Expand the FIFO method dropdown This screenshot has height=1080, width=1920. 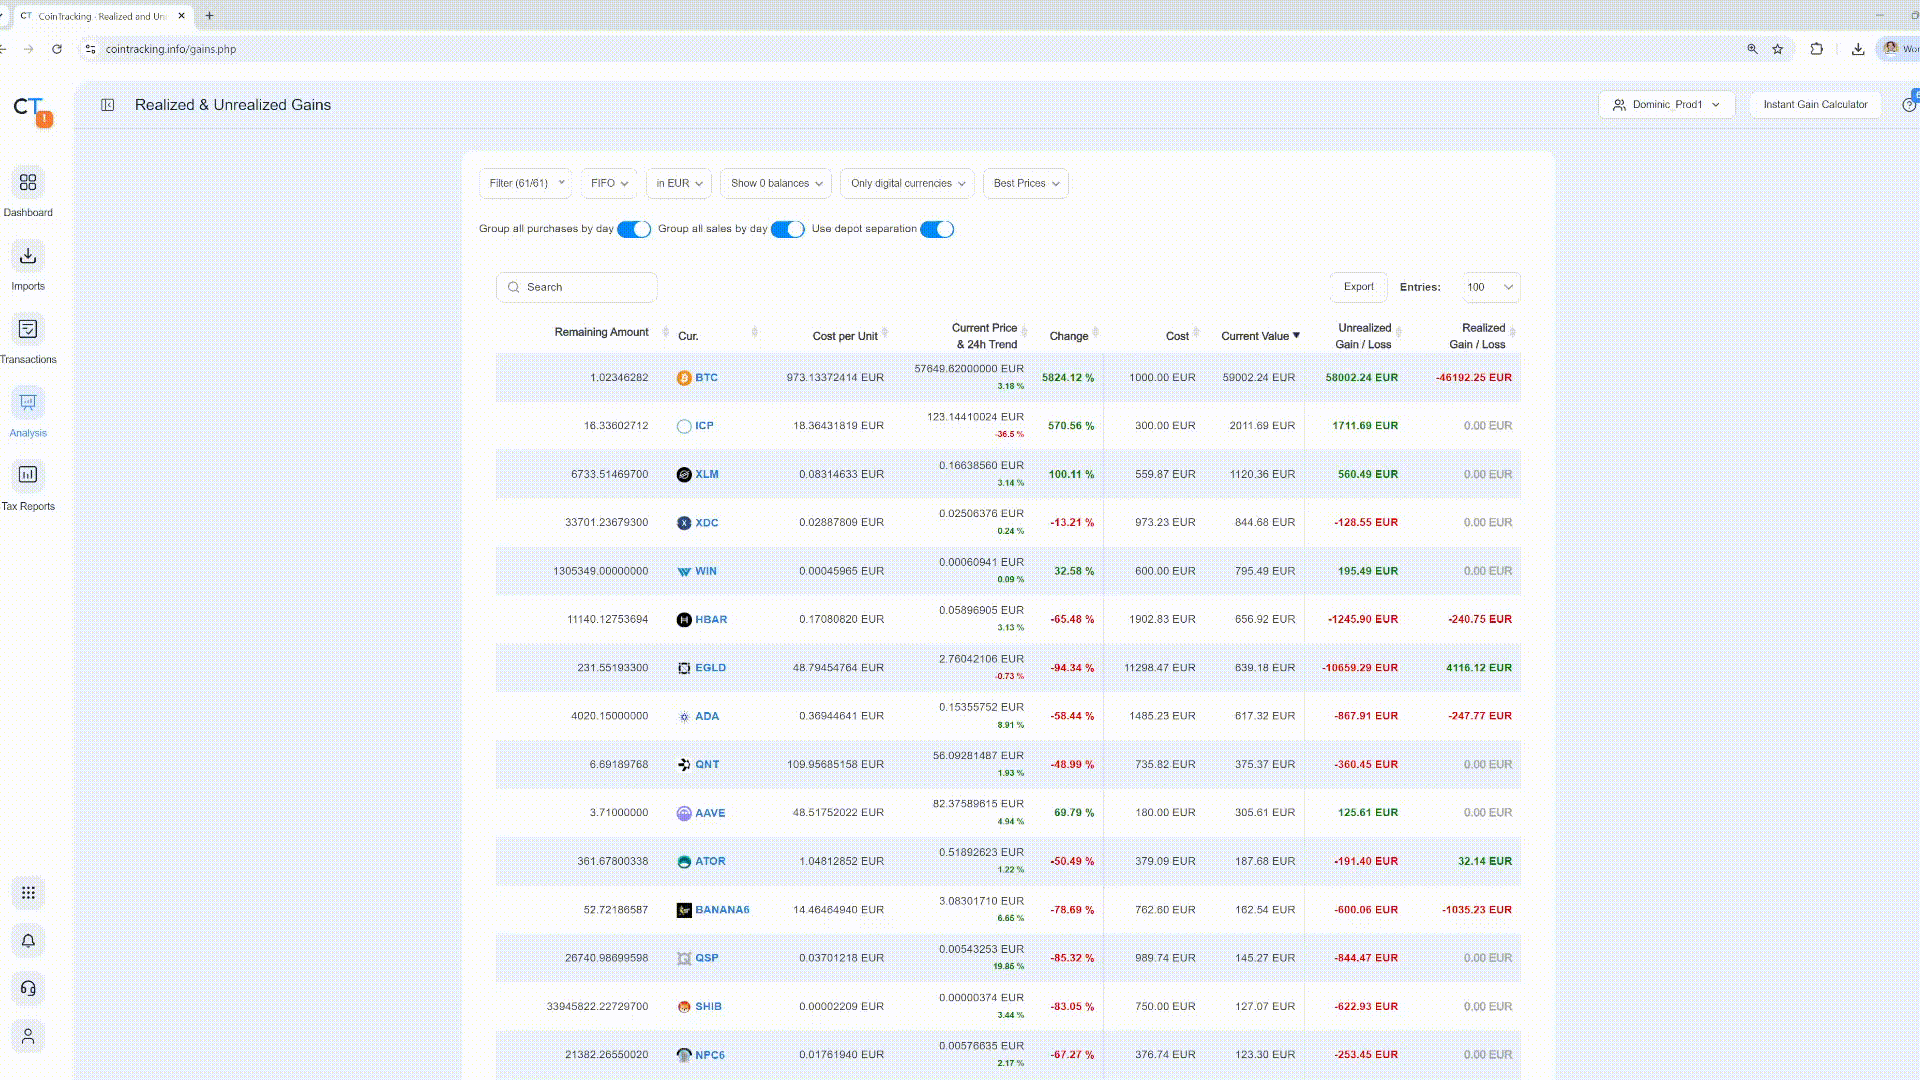[609, 183]
